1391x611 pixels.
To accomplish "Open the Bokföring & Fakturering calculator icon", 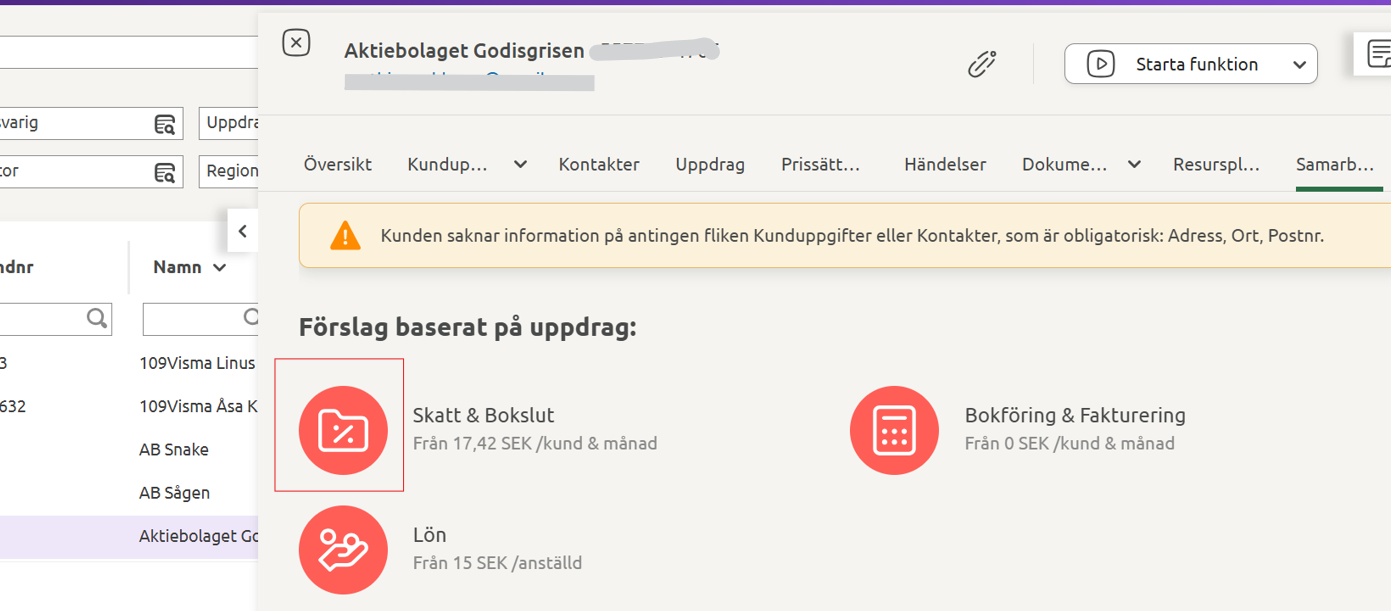I will pyautogui.click(x=894, y=430).
